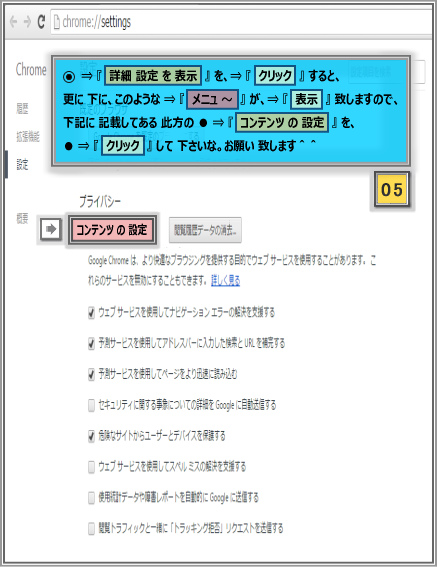Reload the page with the refresh icon
The image size is (437, 567).
coord(41,22)
